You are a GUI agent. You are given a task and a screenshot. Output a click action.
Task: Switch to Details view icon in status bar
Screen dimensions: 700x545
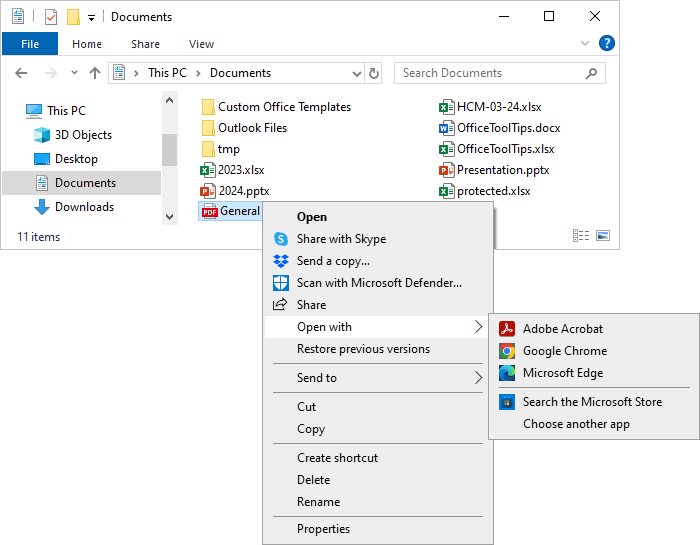coord(581,235)
